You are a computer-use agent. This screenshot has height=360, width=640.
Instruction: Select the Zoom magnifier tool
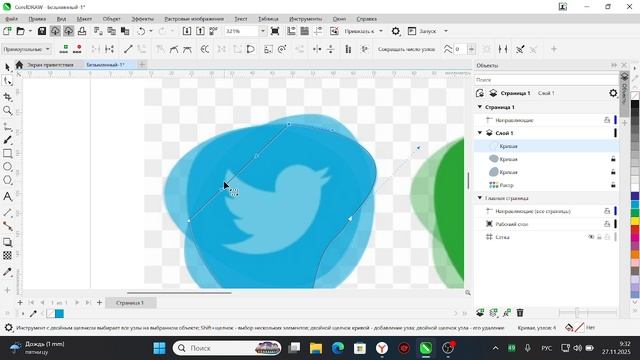point(7,111)
